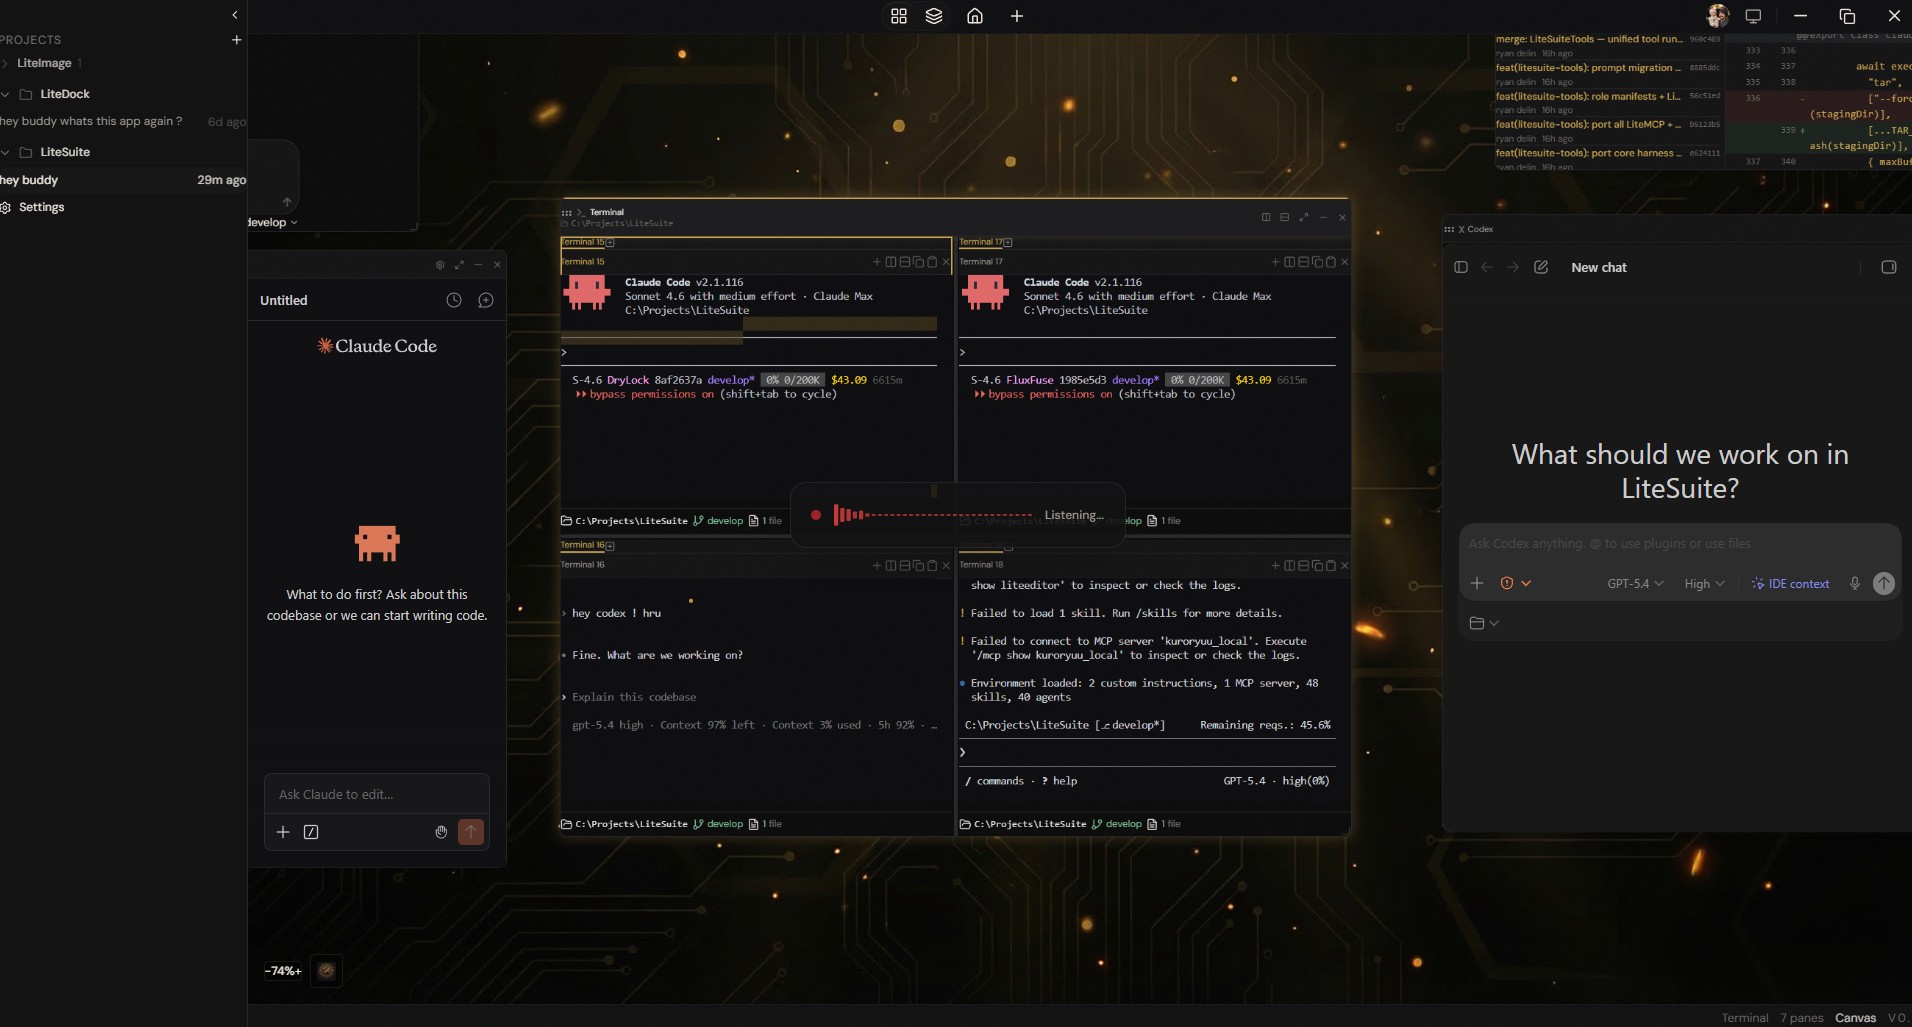Toggle the Codex left sidebar panel

click(x=1461, y=267)
